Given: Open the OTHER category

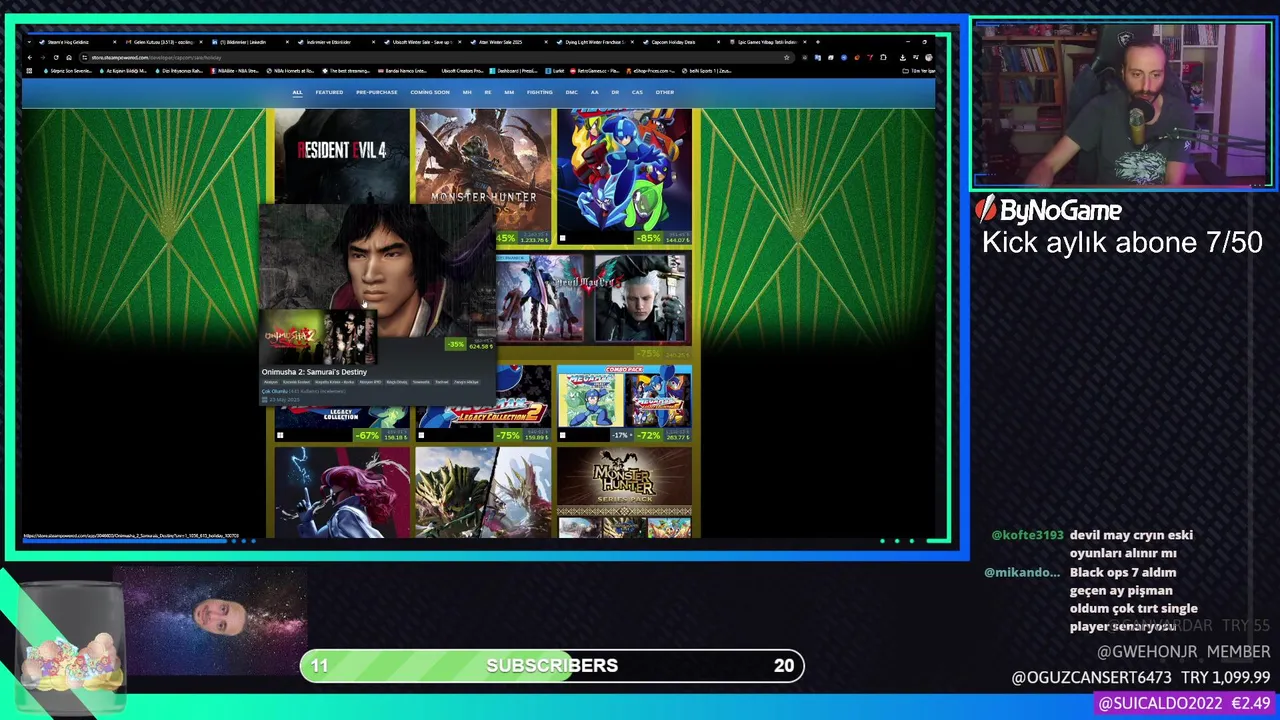Looking at the screenshot, I should 665,92.
